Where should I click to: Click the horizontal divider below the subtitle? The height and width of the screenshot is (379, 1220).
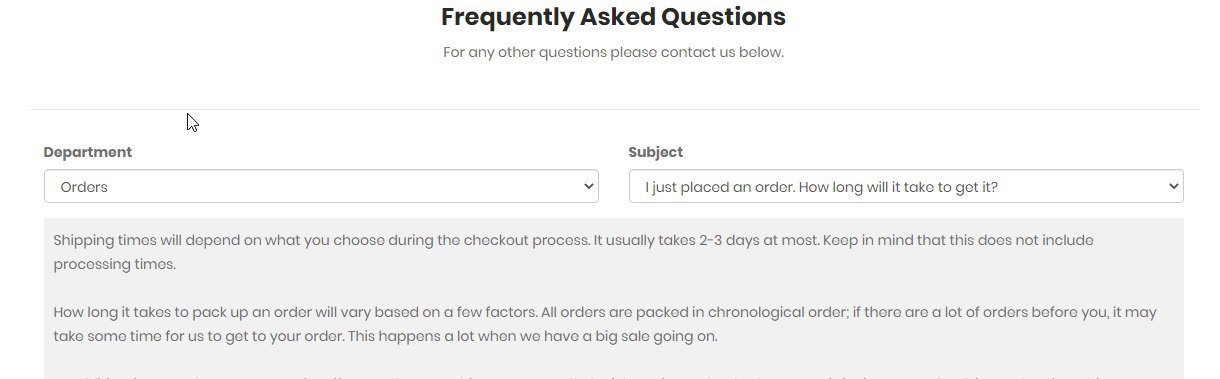pos(614,109)
